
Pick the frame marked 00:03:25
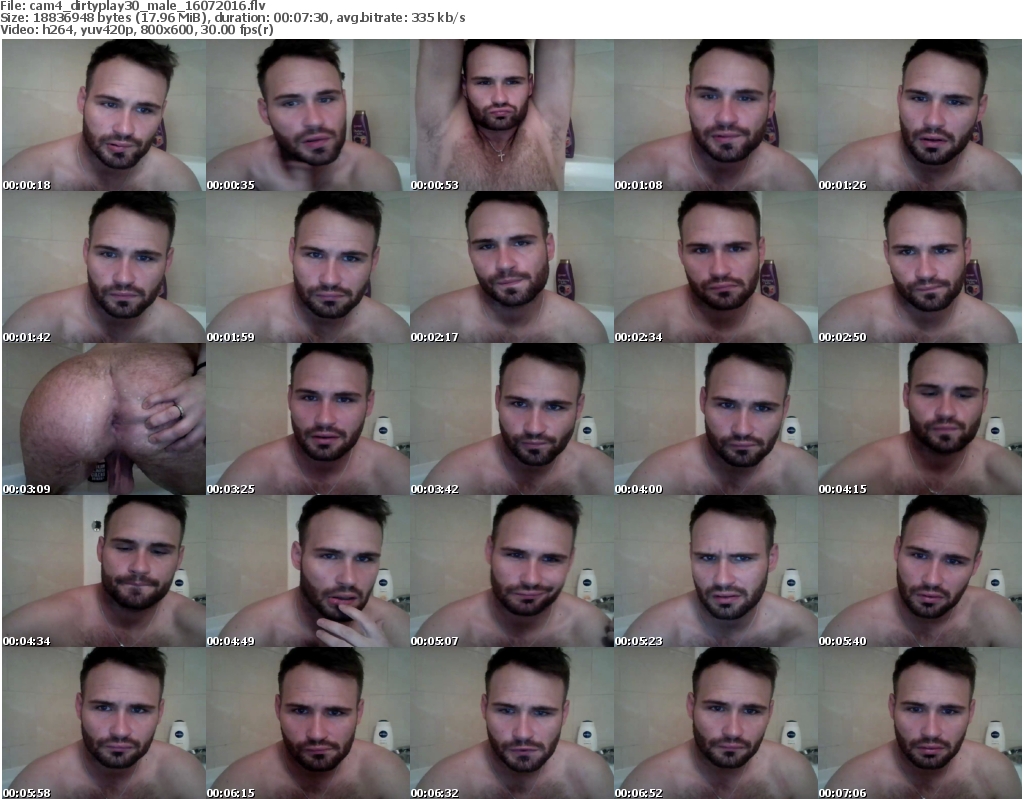[308, 419]
